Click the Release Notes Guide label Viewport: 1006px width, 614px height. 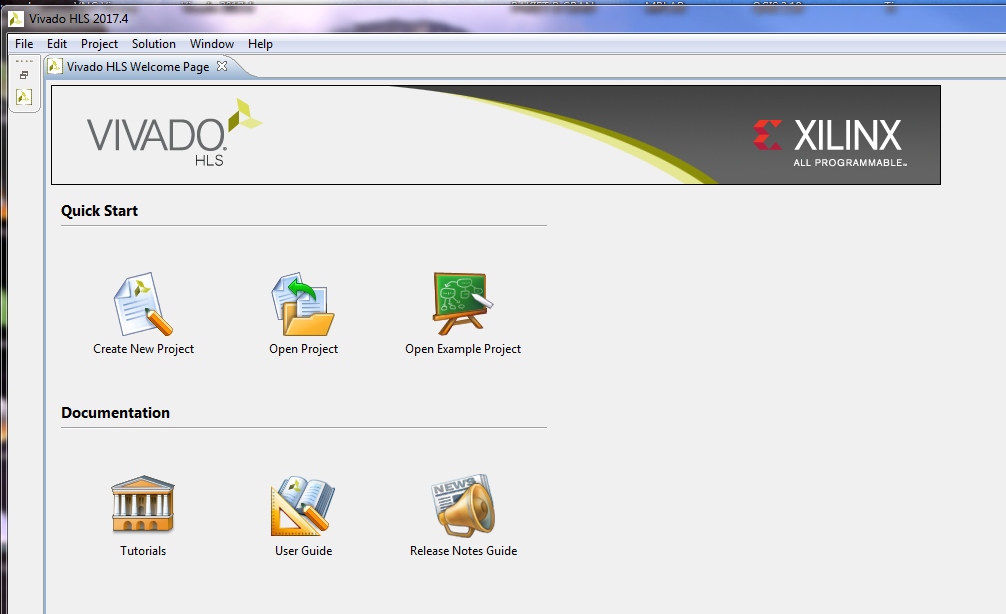(463, 550)
